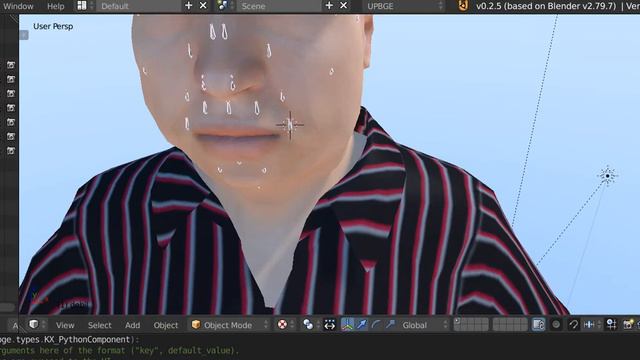This screenshot has width=640, height=360.
Task: Click the OpenGL render image icon
Action: [628, 325]
